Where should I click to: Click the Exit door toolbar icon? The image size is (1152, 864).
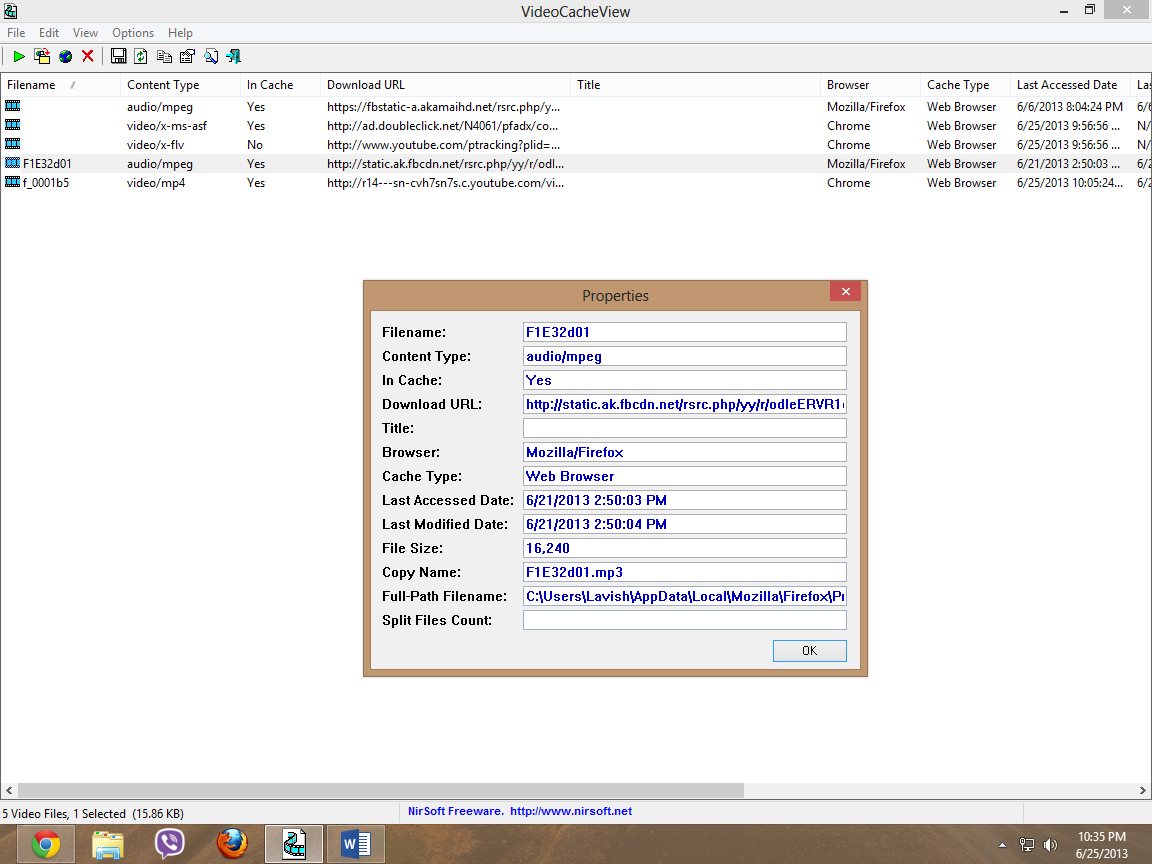click(234, 56)
